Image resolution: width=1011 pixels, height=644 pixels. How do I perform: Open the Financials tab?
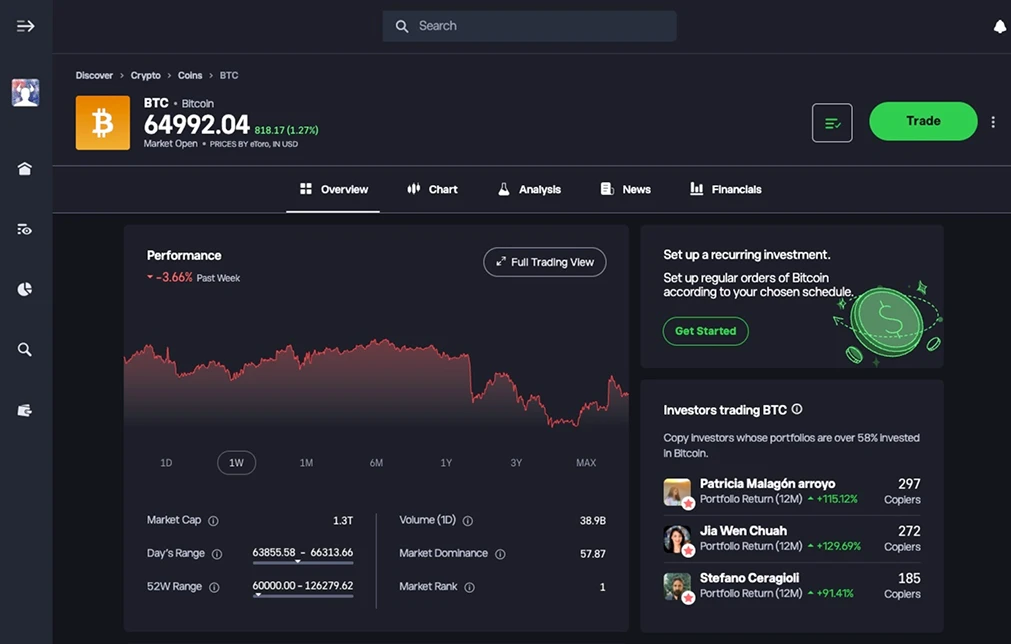click(x=724, y=189)
